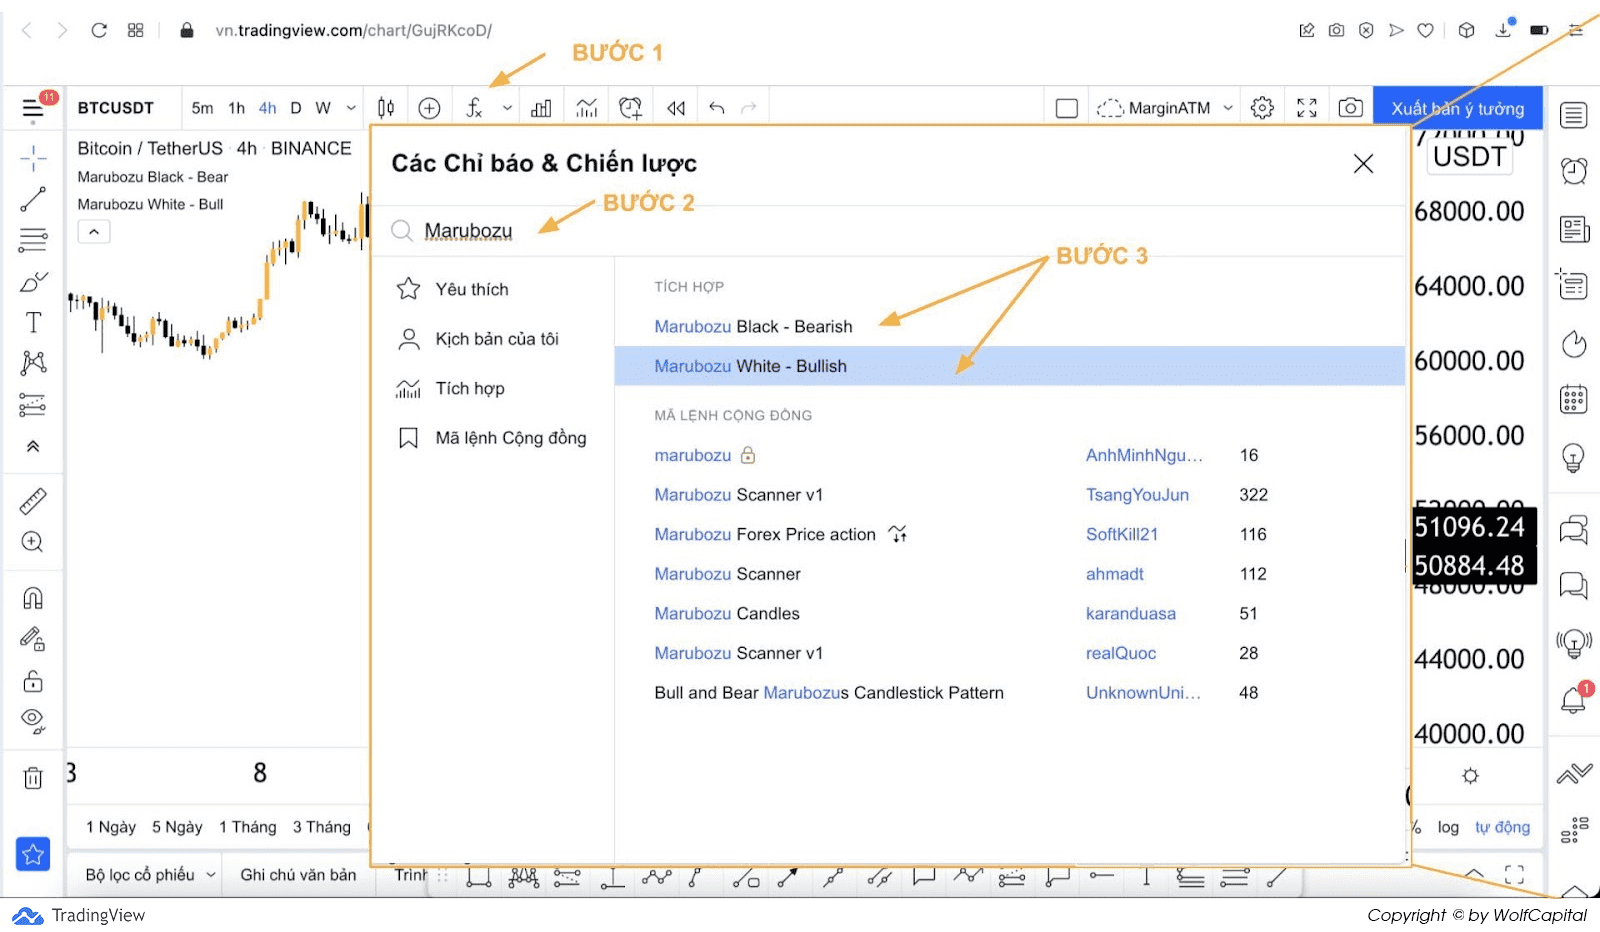Set range to 3 Tháng
This screenshot has height=932, width=1600.
coord(322,827)
